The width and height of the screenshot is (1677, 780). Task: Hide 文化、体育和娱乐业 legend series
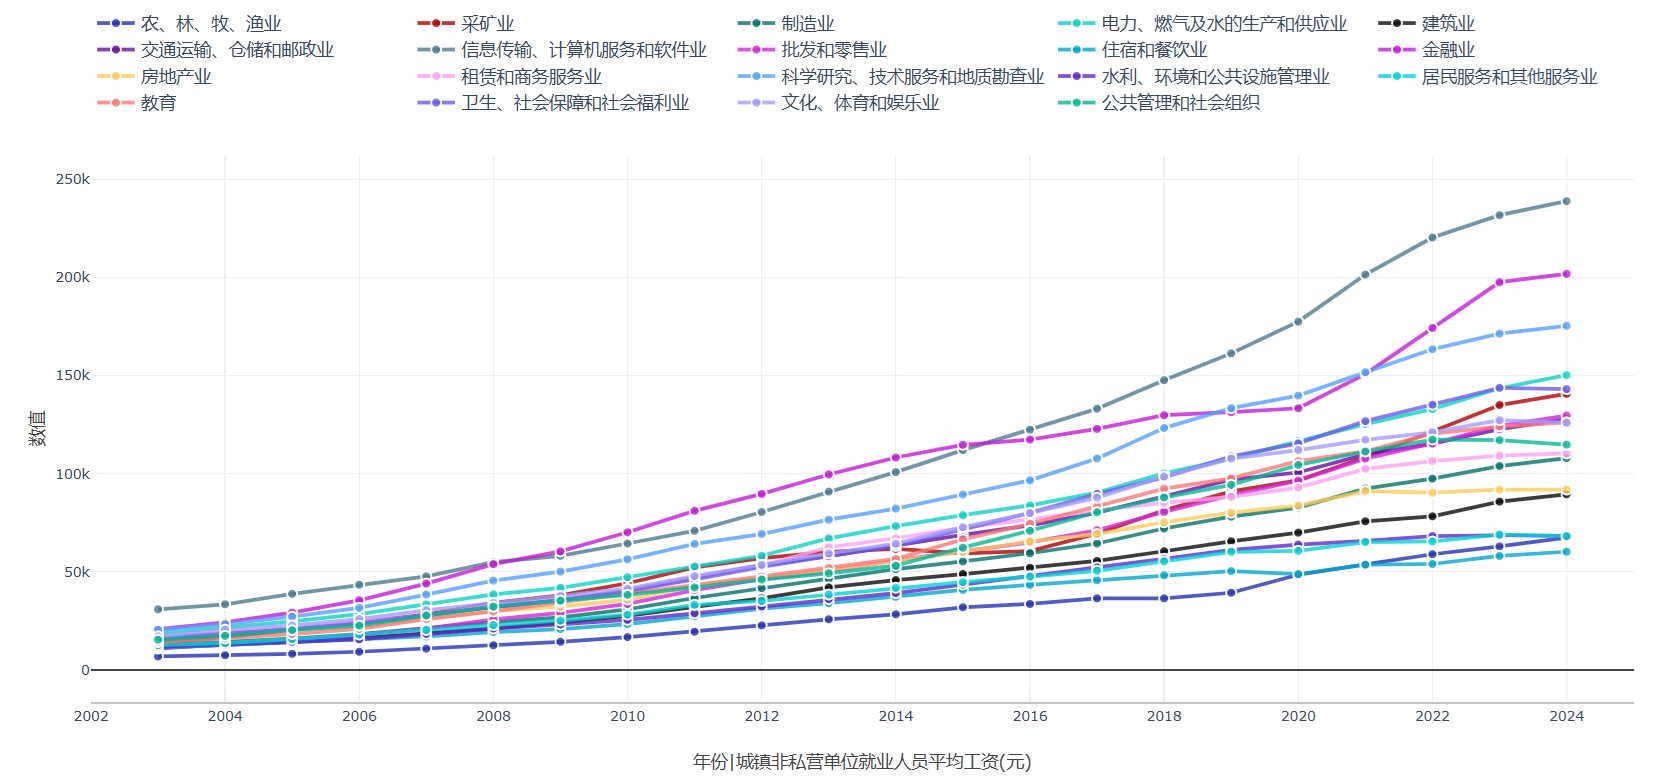tap(839, 102)
